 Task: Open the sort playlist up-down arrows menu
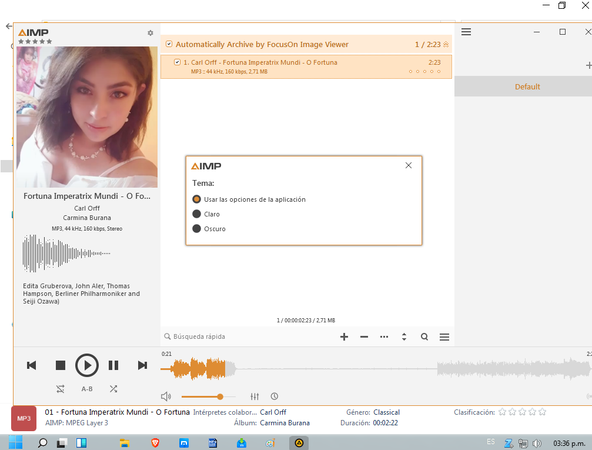point(404,337)
